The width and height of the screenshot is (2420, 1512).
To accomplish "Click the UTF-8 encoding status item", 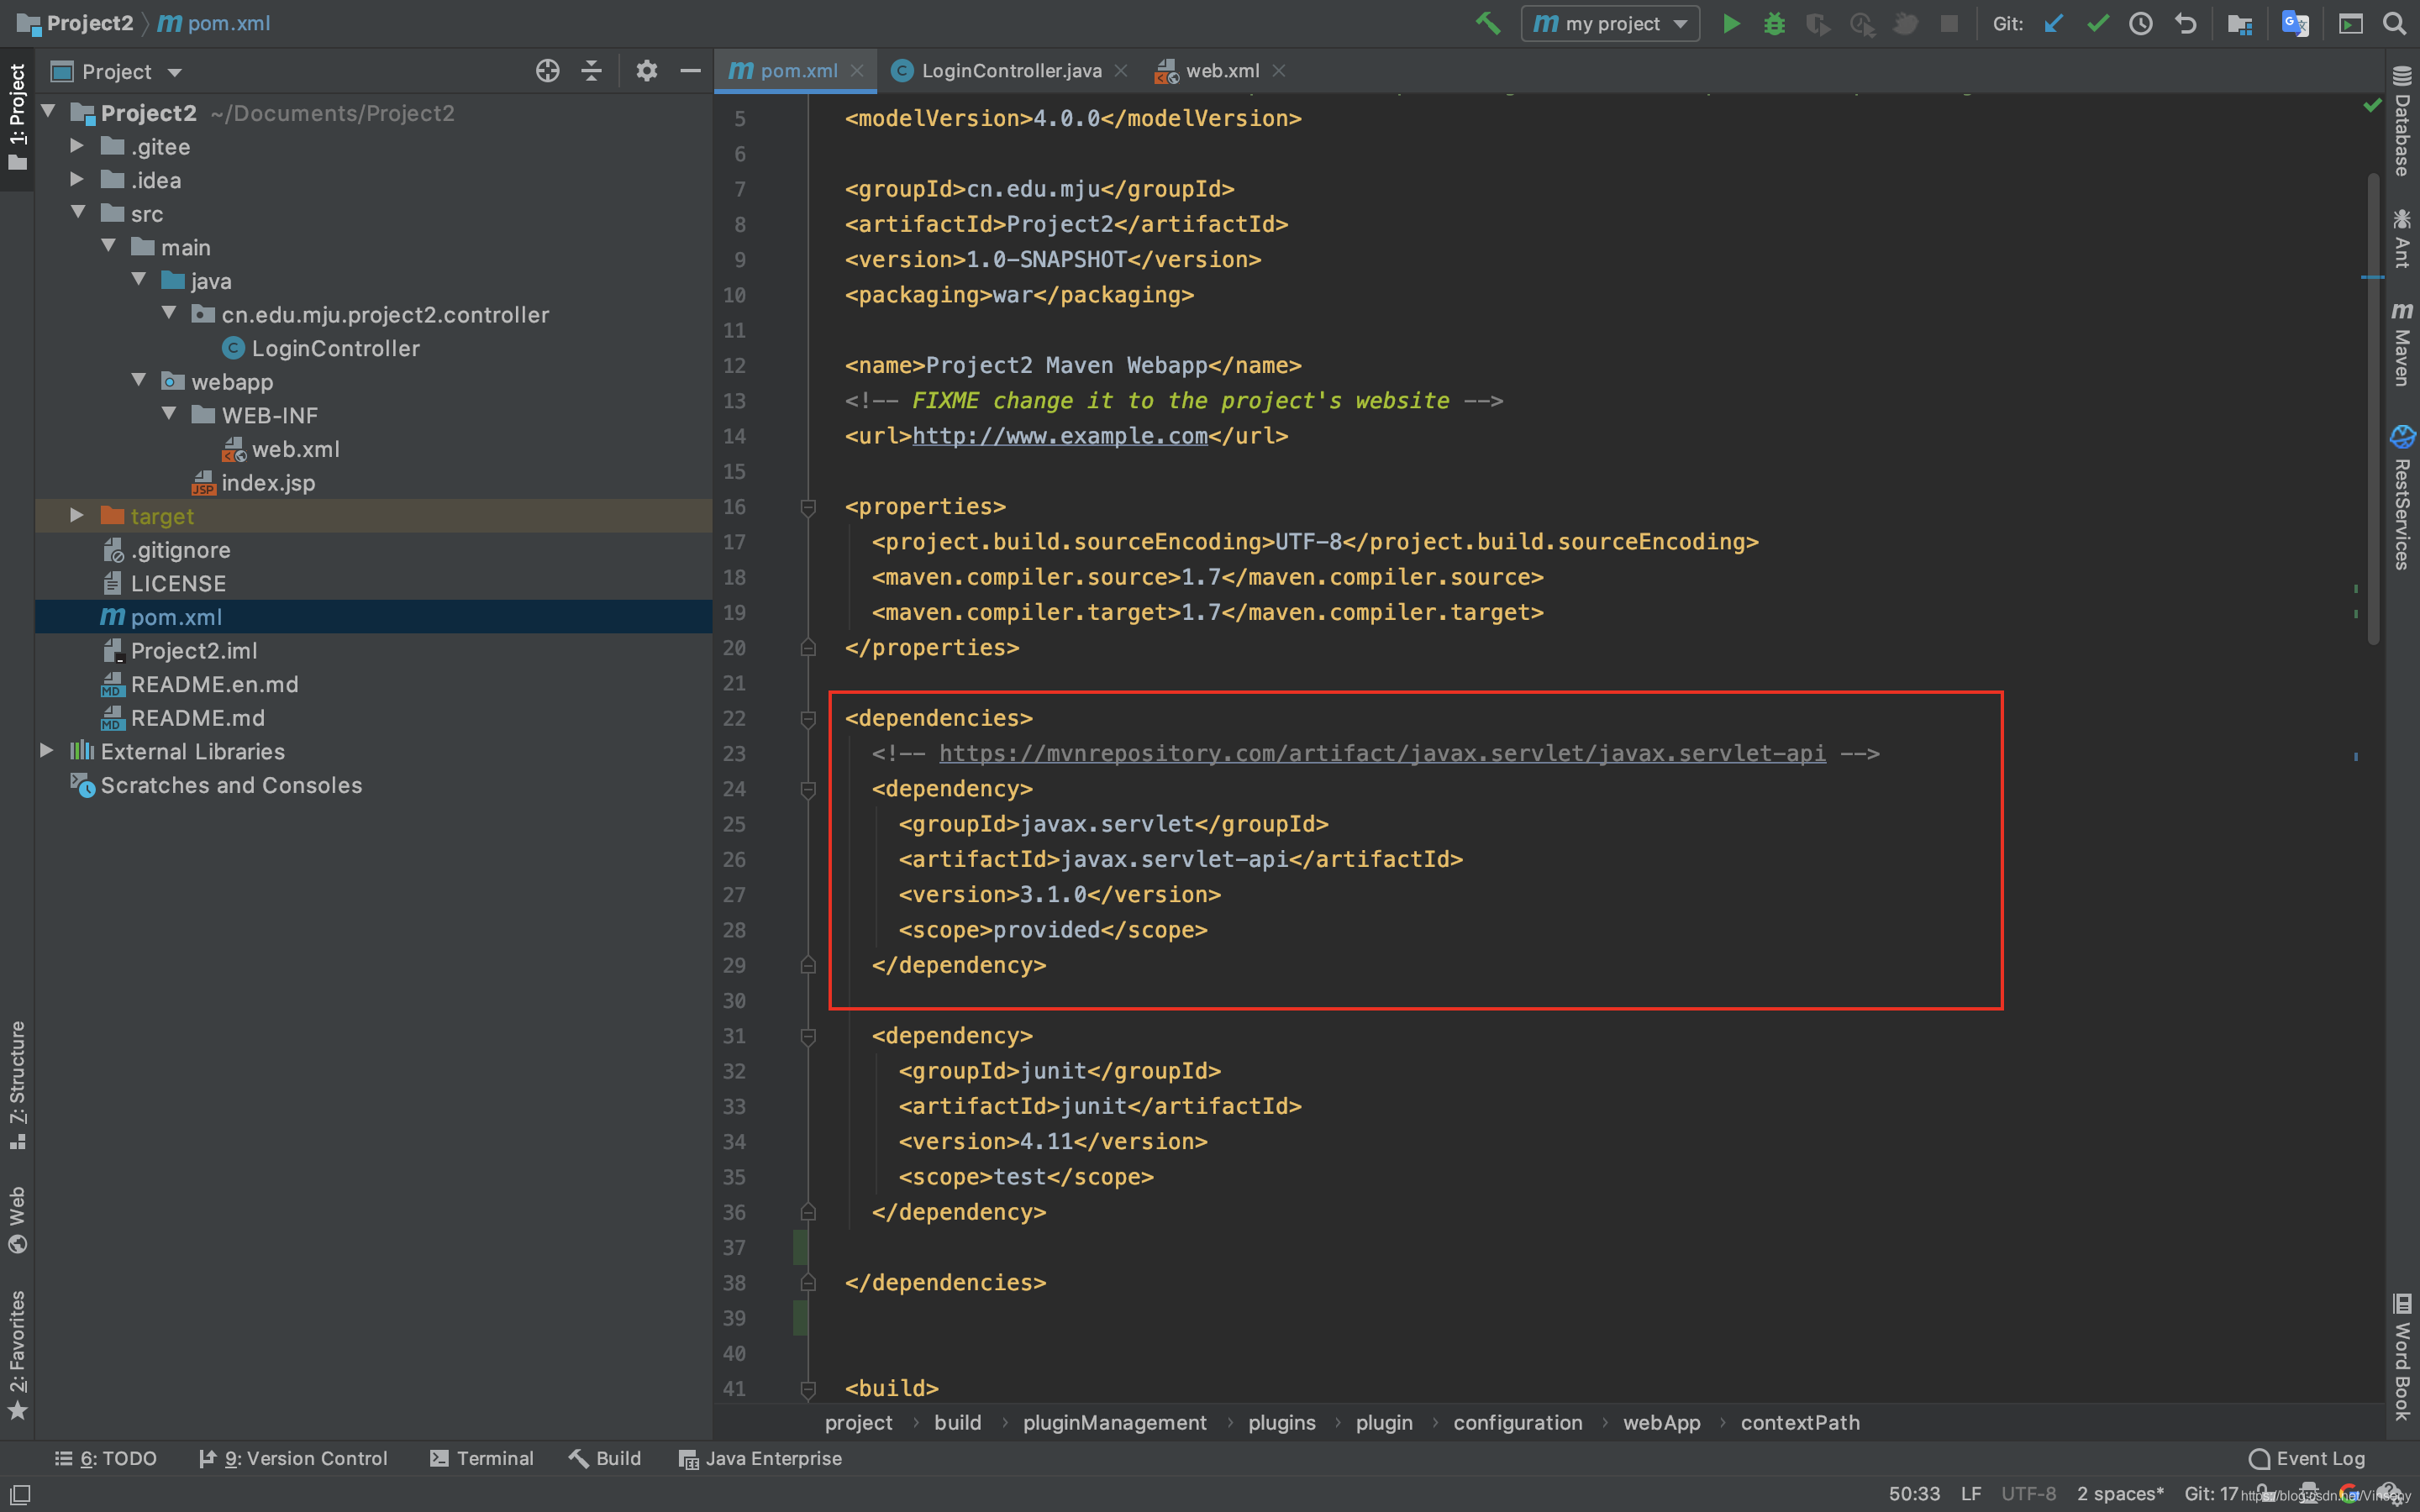I will 2028,1494.
